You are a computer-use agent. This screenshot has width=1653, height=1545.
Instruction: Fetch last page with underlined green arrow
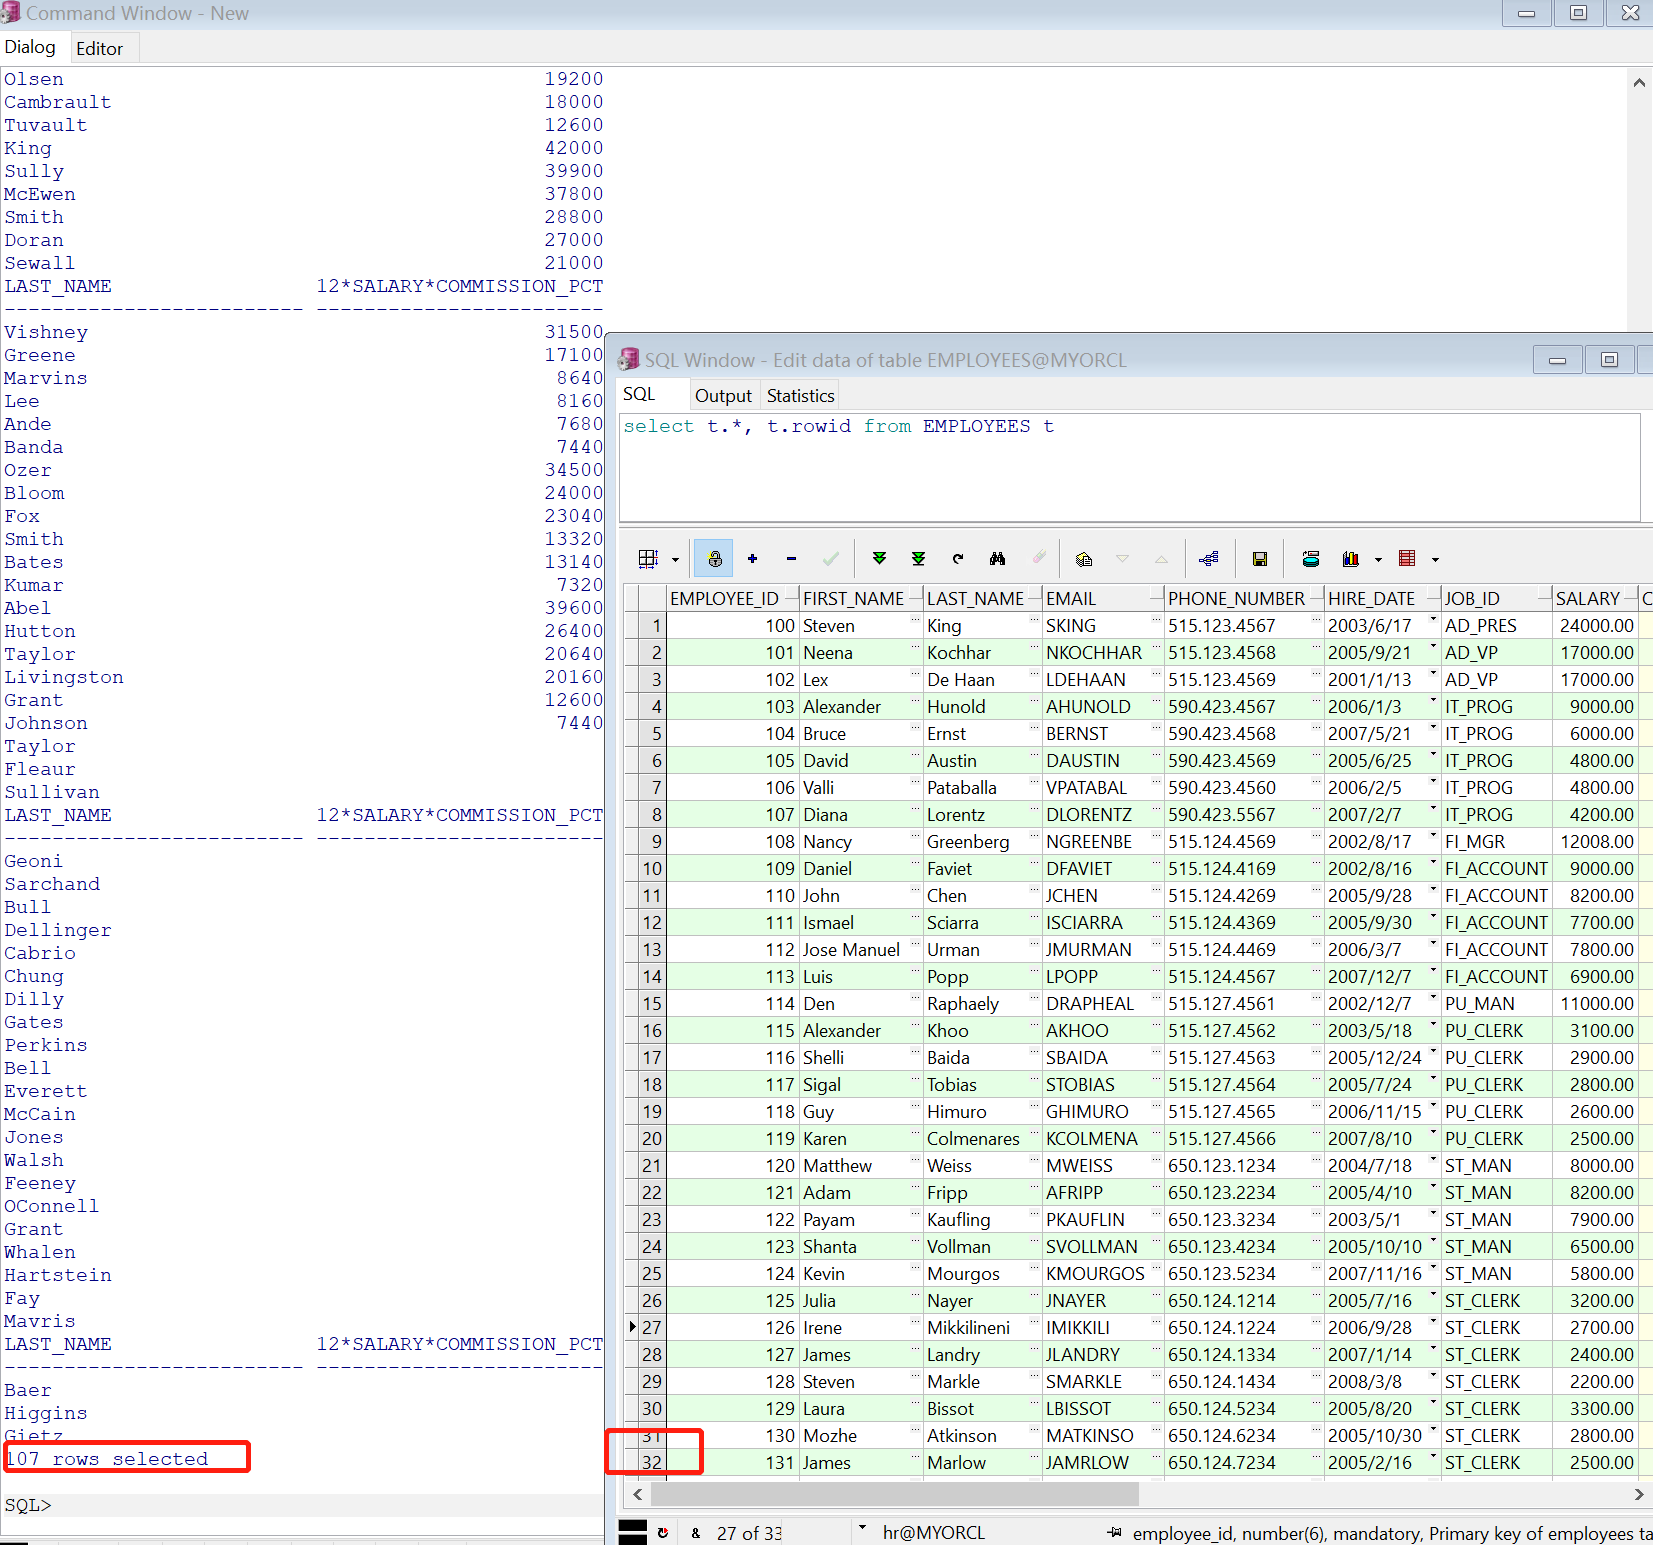[x=918, y=559]
